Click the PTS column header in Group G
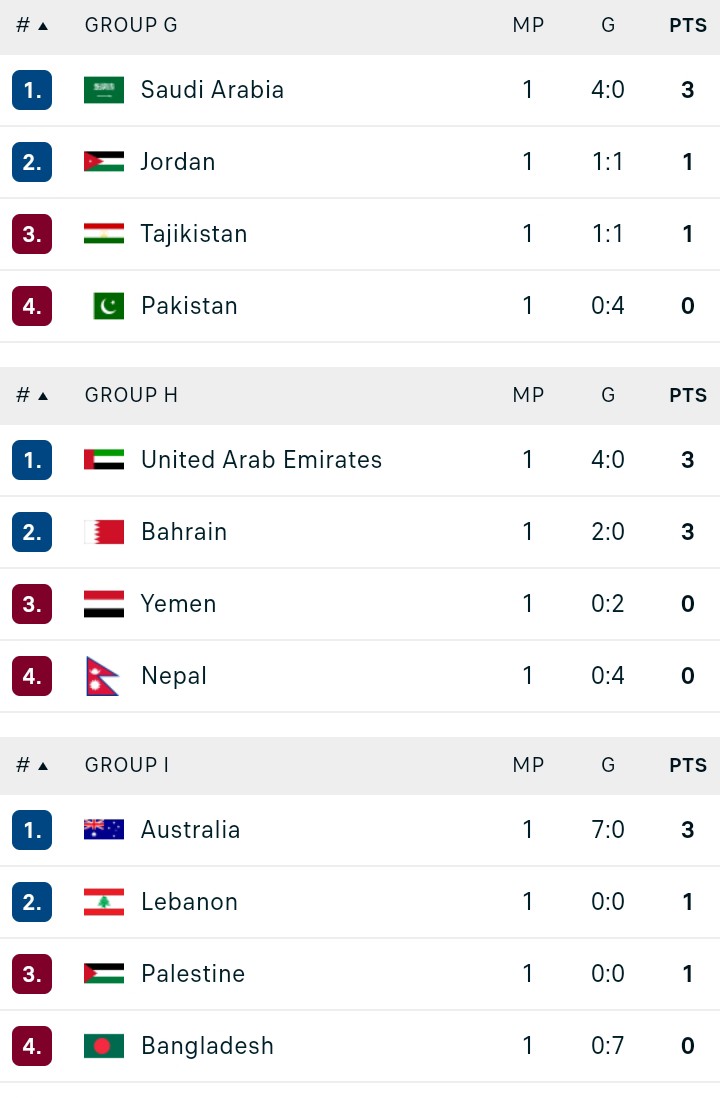Viewport: 720px width, 1098px height. (688, 26)
